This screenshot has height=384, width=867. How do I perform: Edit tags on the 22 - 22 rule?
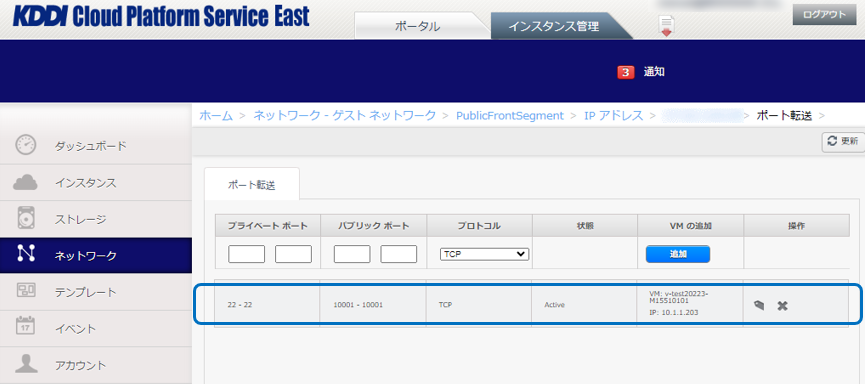[x=759, y=305]
